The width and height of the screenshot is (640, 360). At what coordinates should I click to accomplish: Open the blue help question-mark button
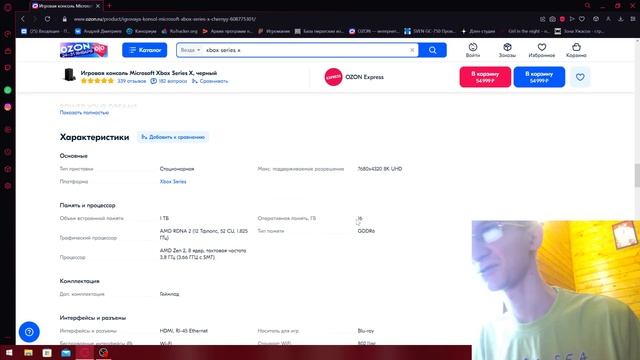(29, 332)
